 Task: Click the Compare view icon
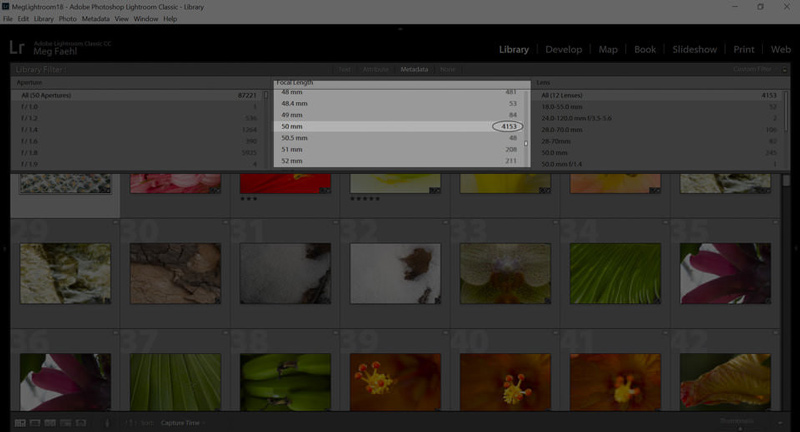tap(50, 423)
